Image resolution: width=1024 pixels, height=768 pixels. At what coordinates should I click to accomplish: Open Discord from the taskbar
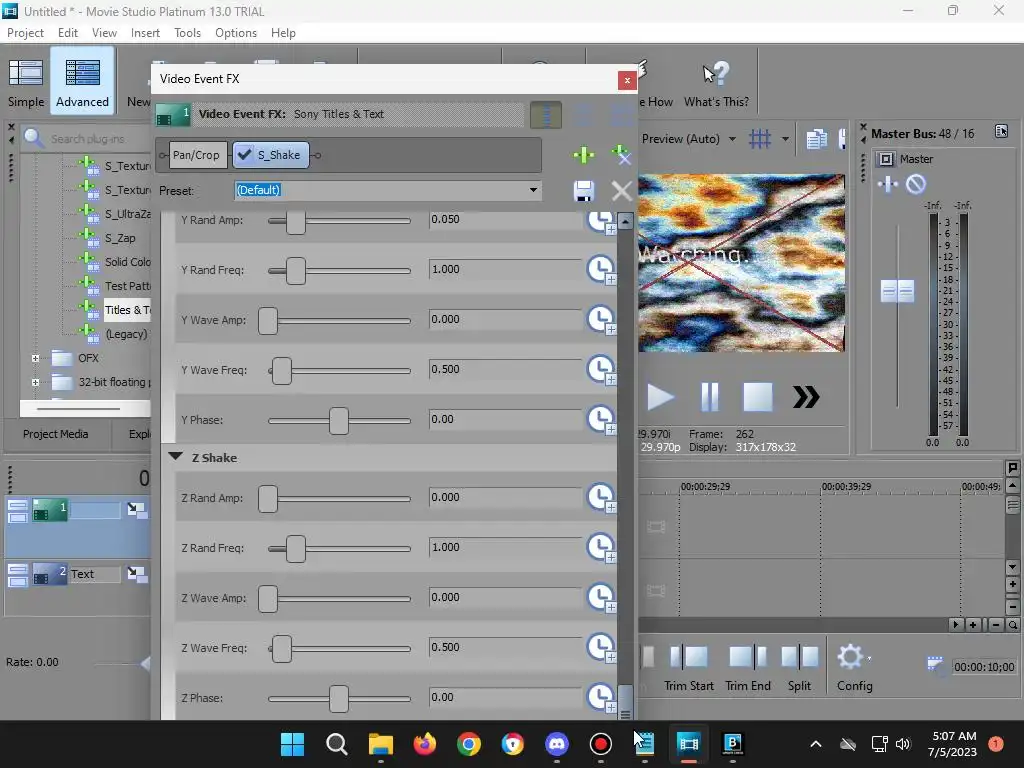click(556, 743)
